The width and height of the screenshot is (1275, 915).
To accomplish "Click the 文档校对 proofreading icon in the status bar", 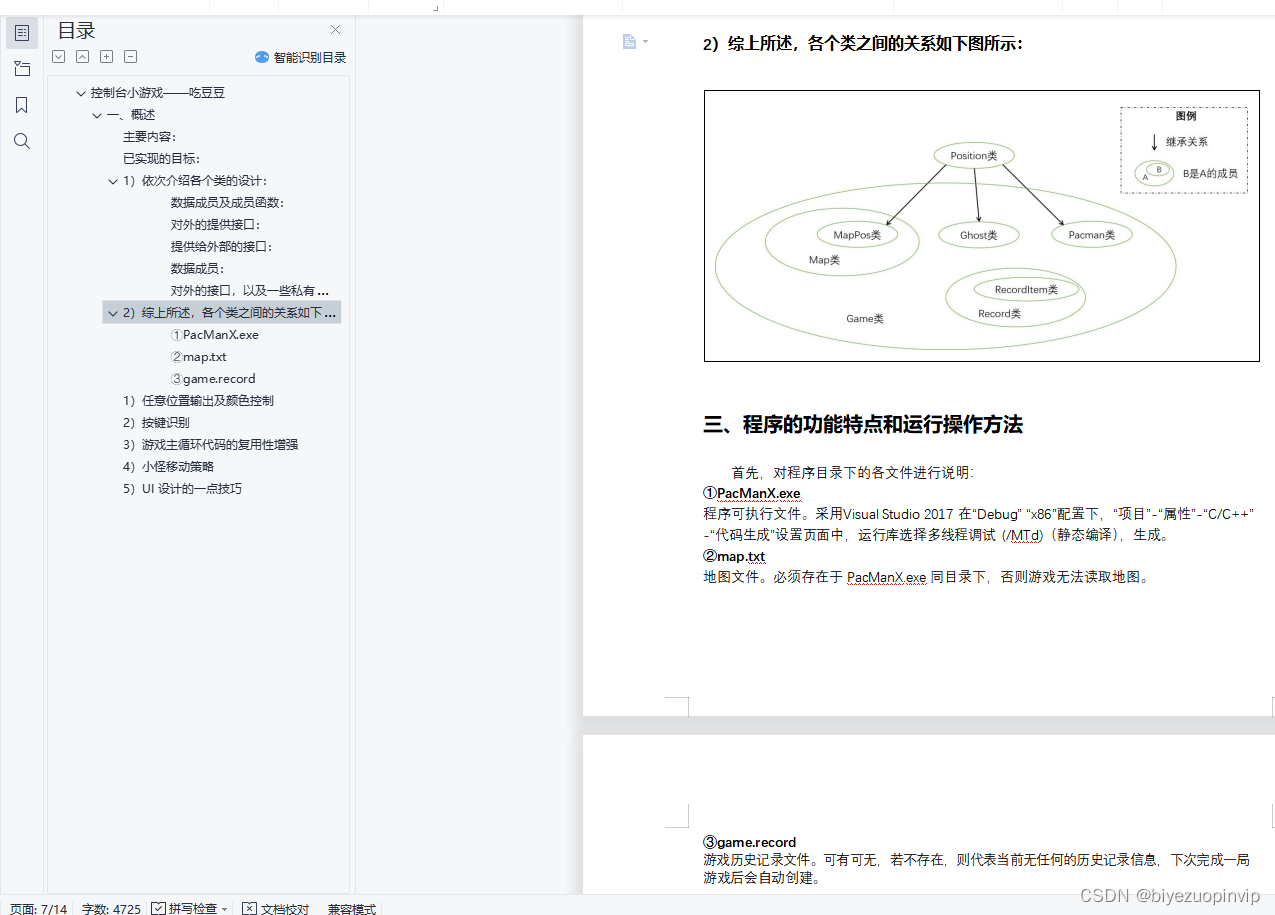I will coord(249,908).
